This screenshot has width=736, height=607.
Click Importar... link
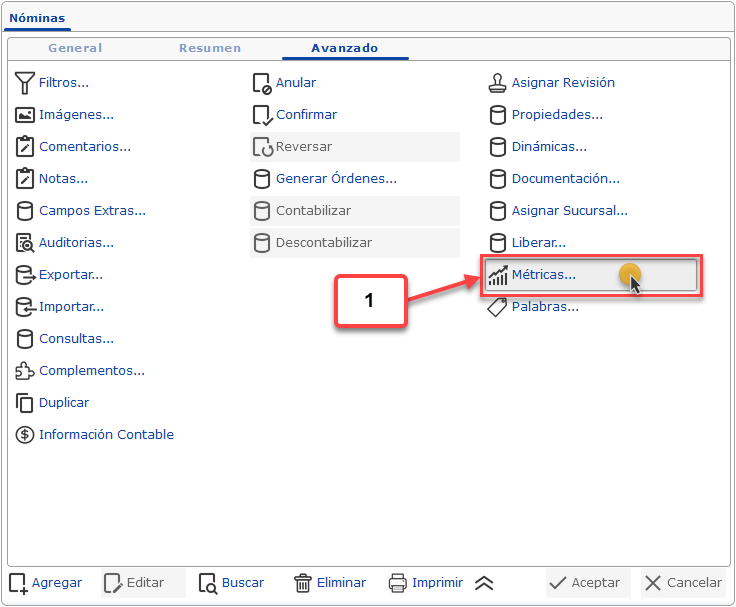[71, 307]
